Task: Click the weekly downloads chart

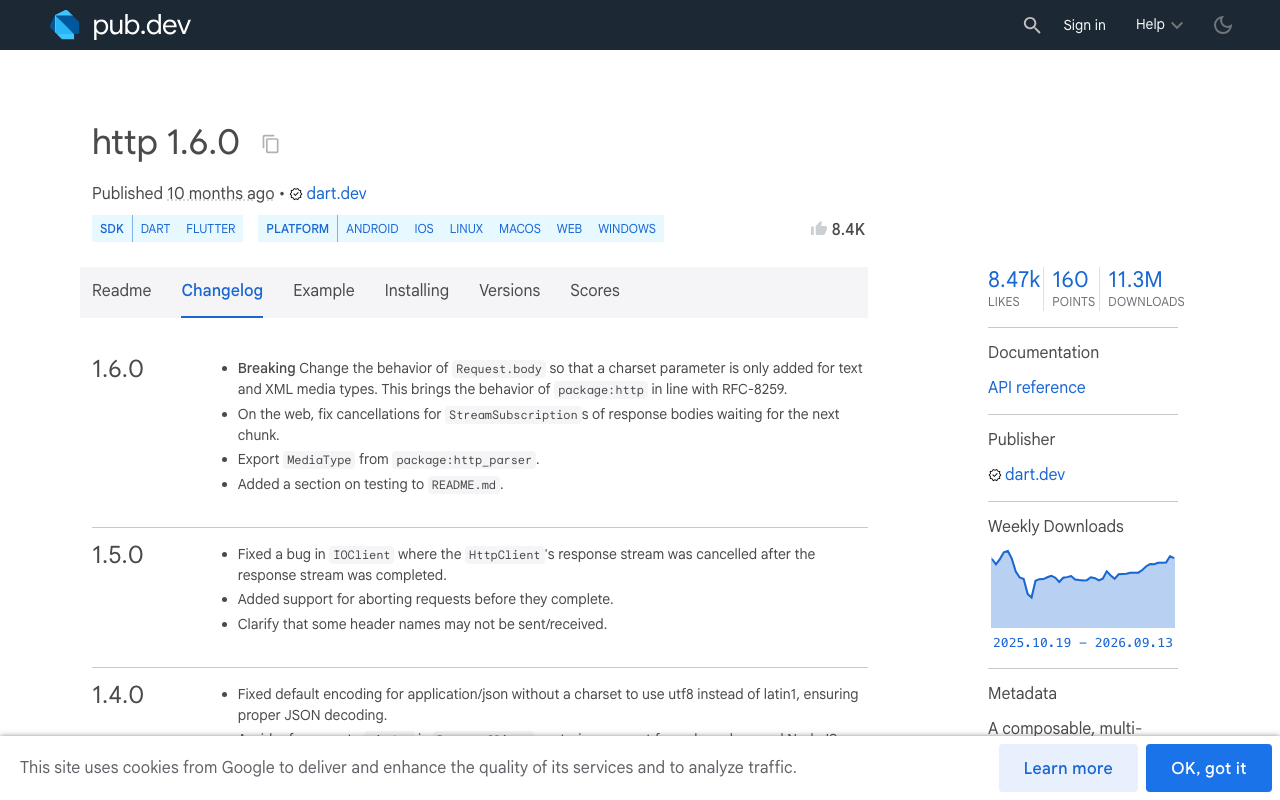Action: [1083, 589]
